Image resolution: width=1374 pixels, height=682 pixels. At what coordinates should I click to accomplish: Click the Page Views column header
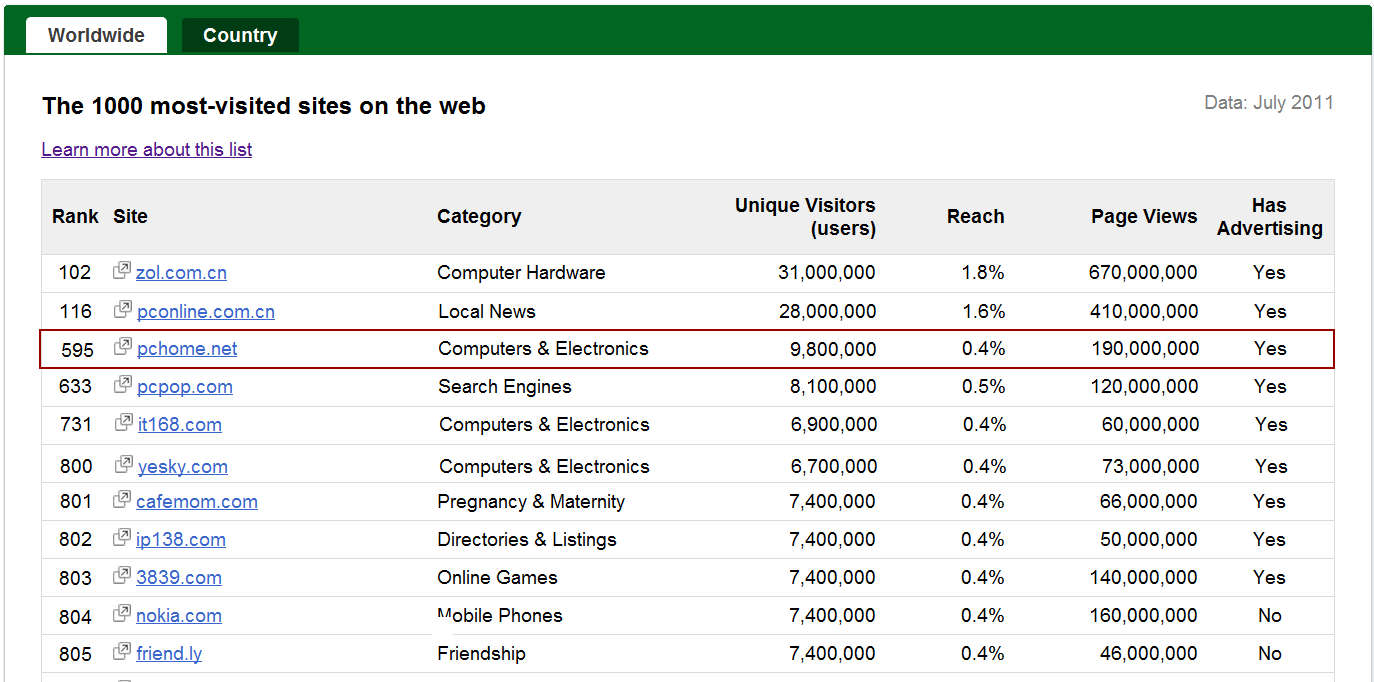tap(1144, 217)
